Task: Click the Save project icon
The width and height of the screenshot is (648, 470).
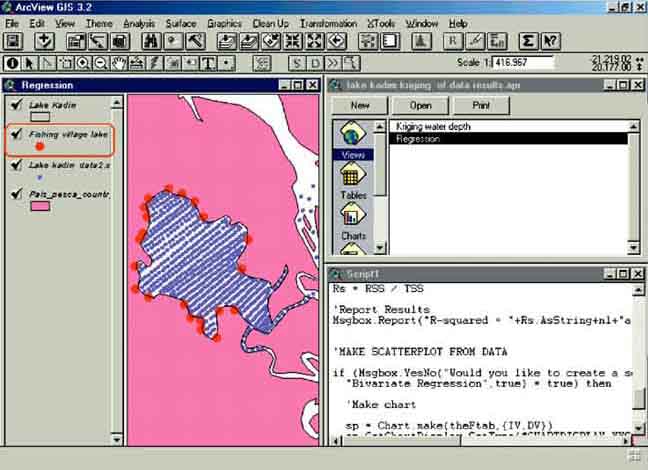Action: click(14, 42)
